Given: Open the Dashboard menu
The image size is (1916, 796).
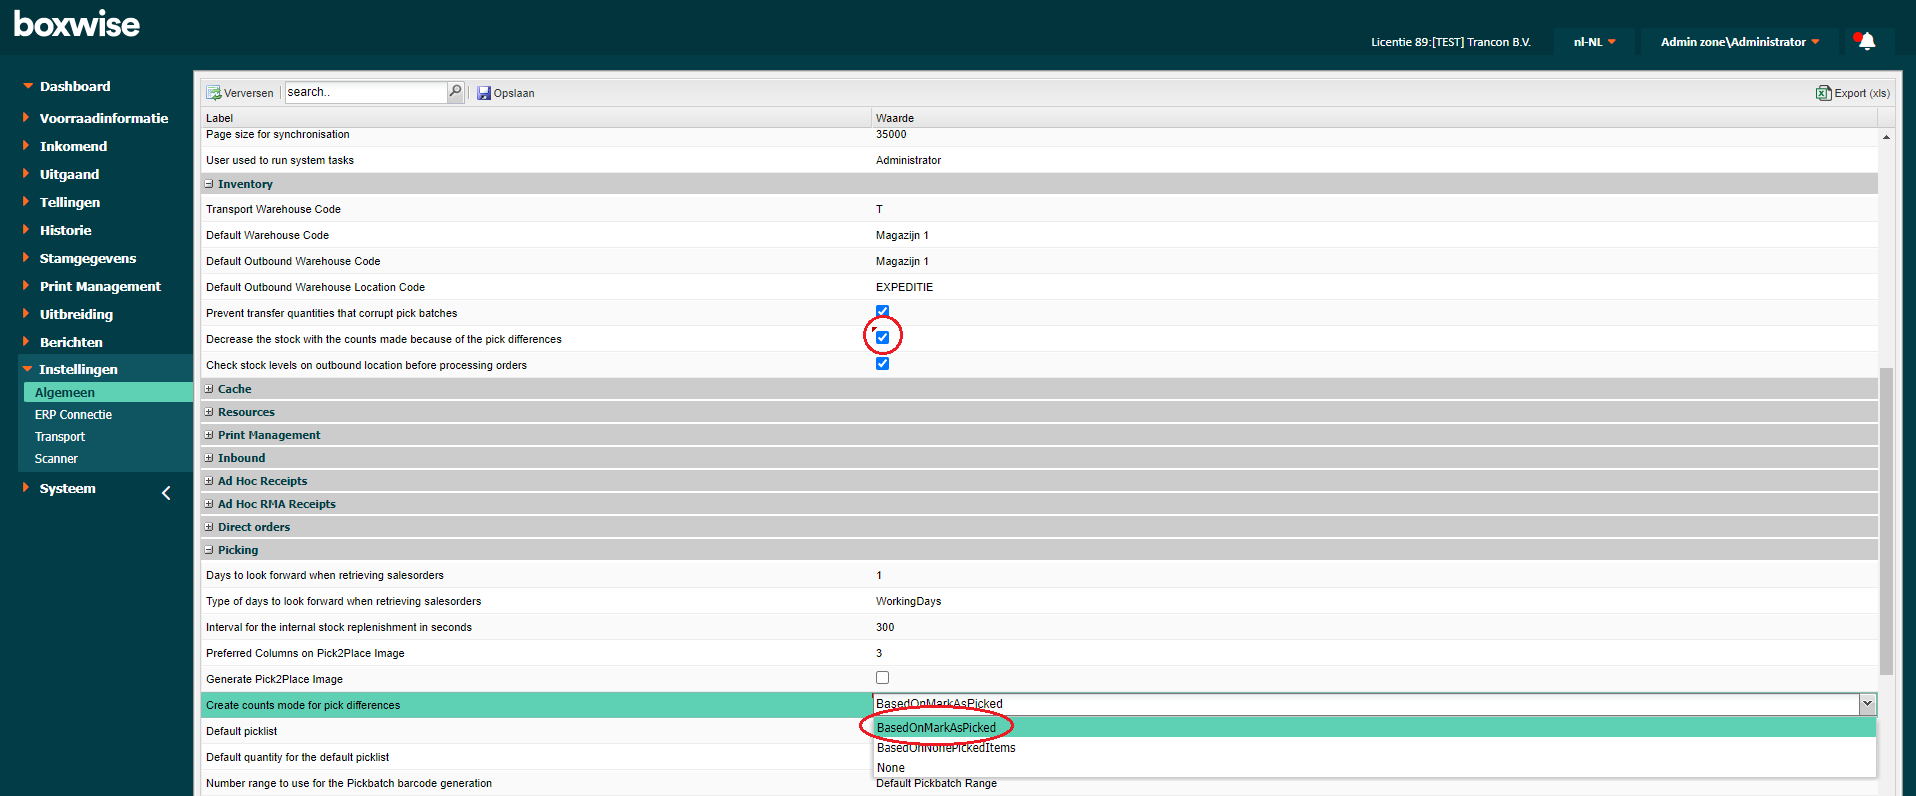Looking at the screenshot, I should [x=75, y=87].
